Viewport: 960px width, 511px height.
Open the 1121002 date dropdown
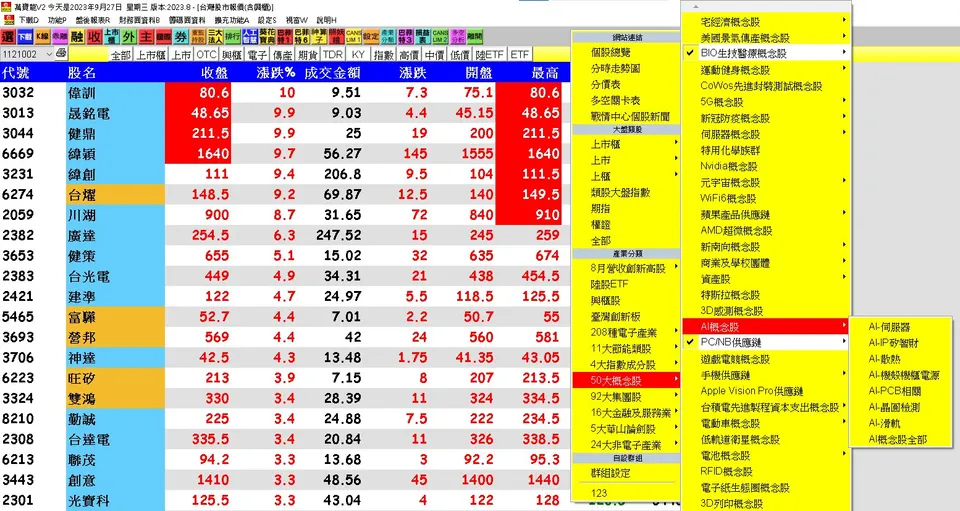(x=48, y=54)
